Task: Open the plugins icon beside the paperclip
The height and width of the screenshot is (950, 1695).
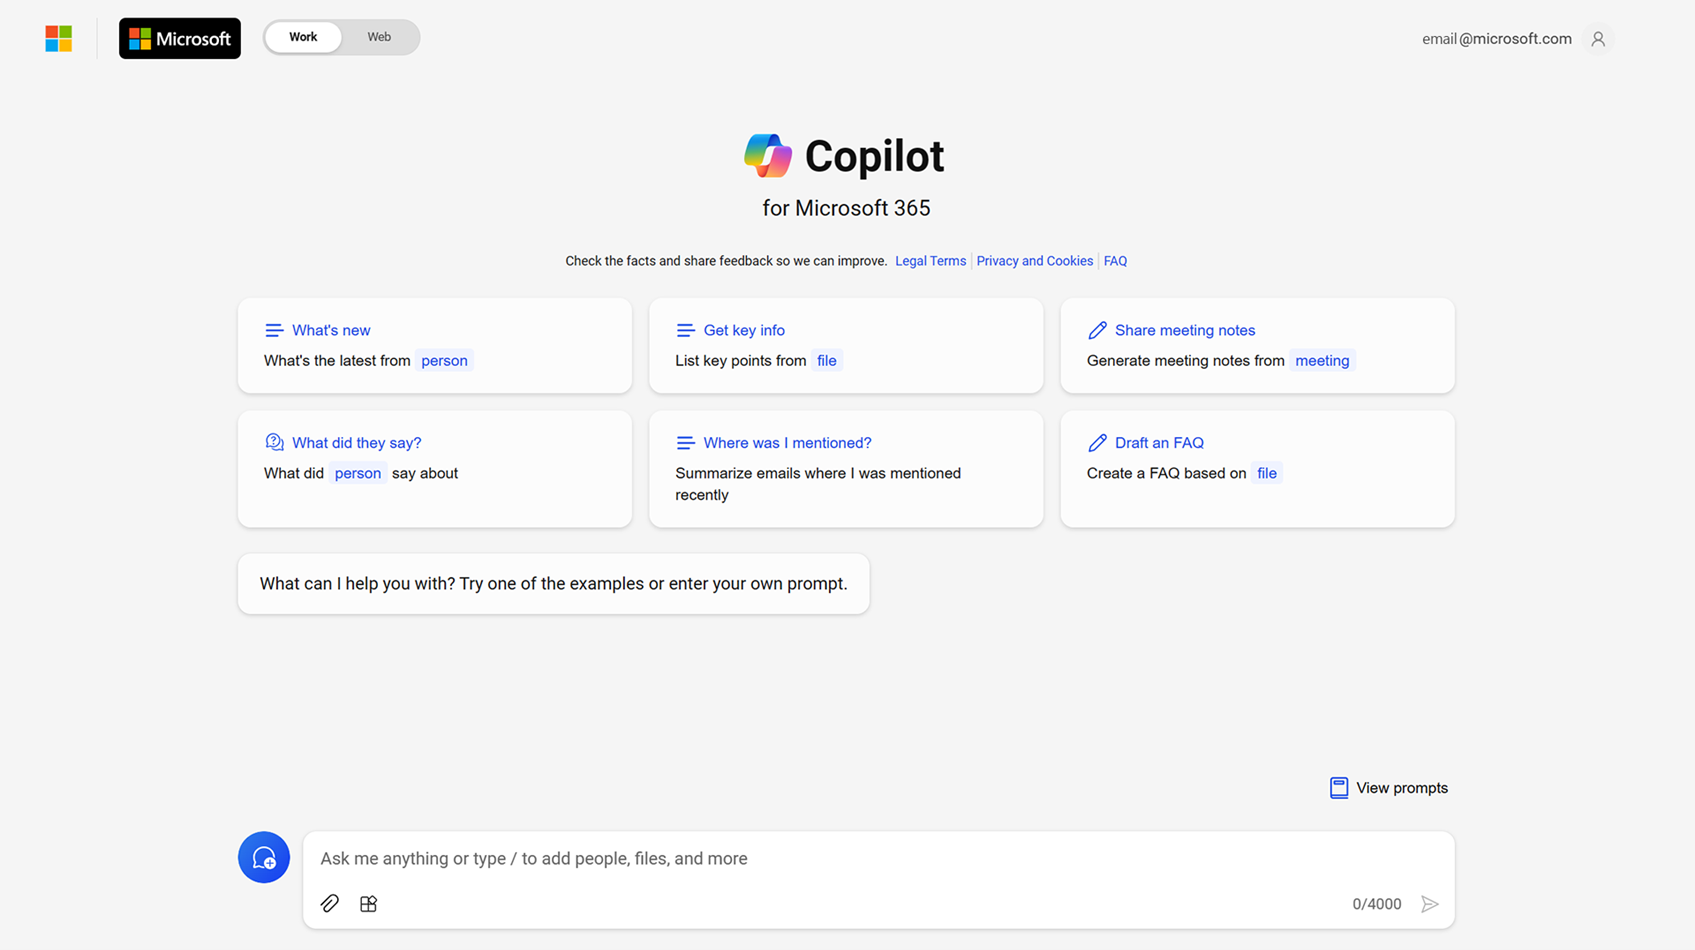Action: pos(368,903)
